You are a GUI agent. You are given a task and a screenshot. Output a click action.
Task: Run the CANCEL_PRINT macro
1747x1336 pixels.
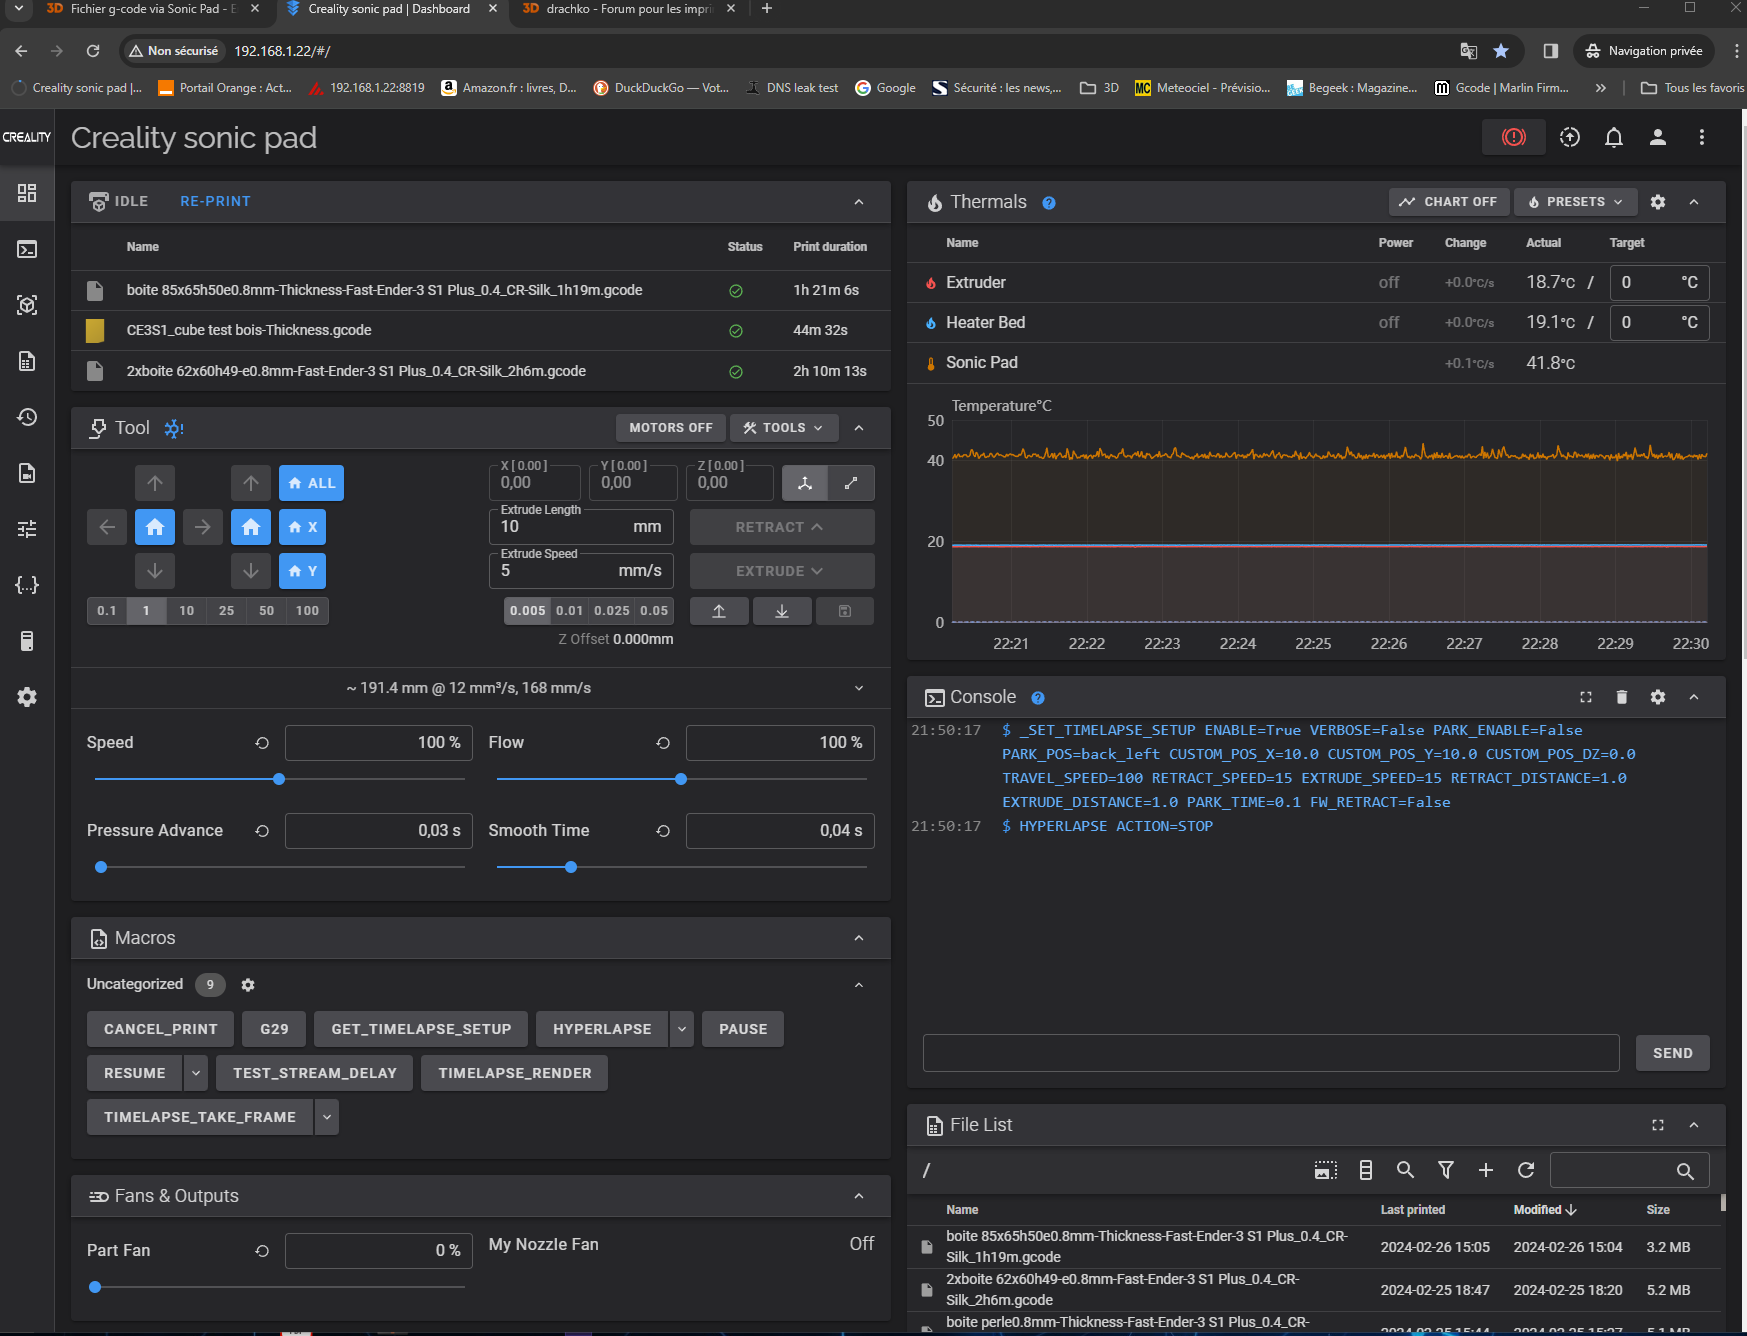[160, 1029]
